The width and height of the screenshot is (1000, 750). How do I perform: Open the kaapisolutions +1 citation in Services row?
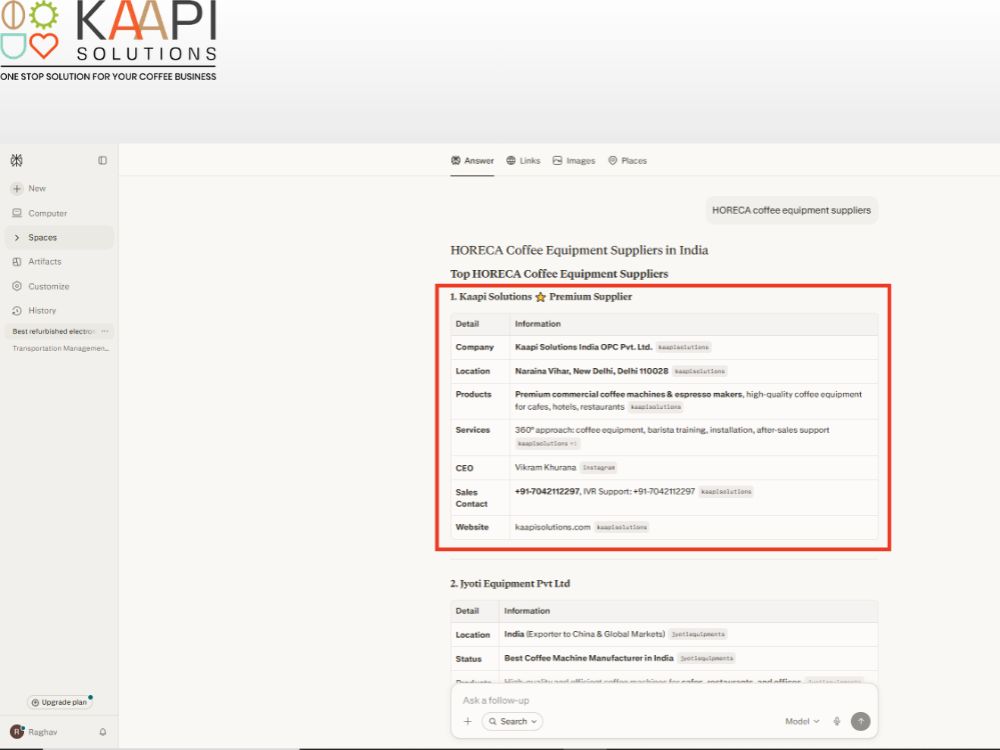(548, 443)
